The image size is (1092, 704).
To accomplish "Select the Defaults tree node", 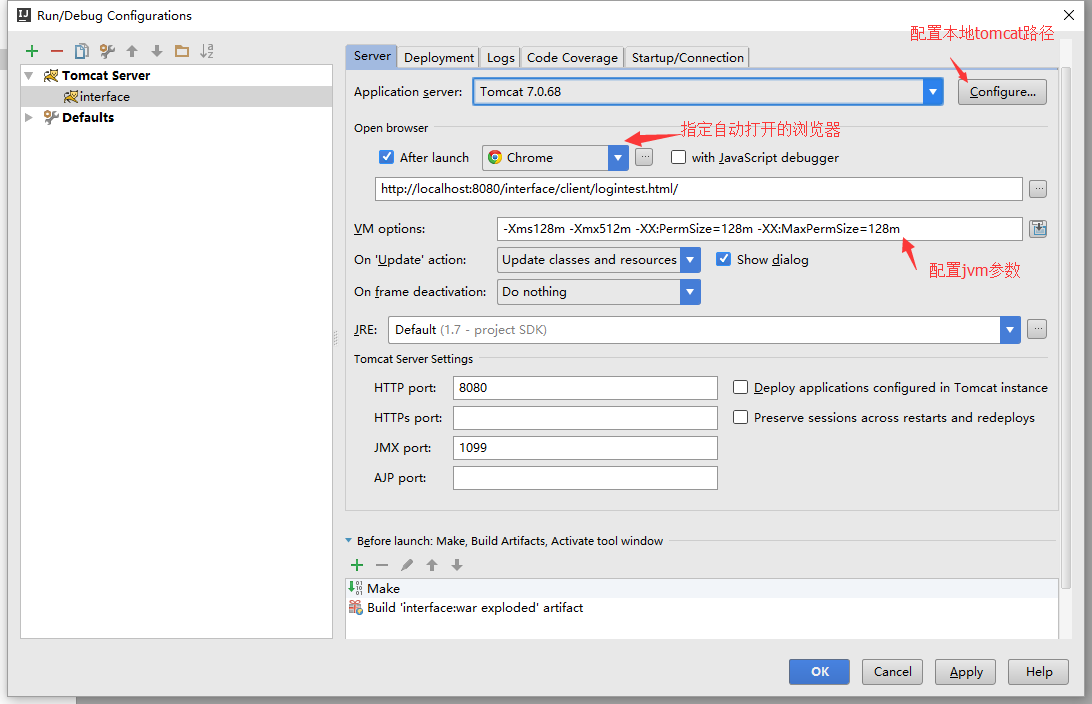I will coord(88,118).
